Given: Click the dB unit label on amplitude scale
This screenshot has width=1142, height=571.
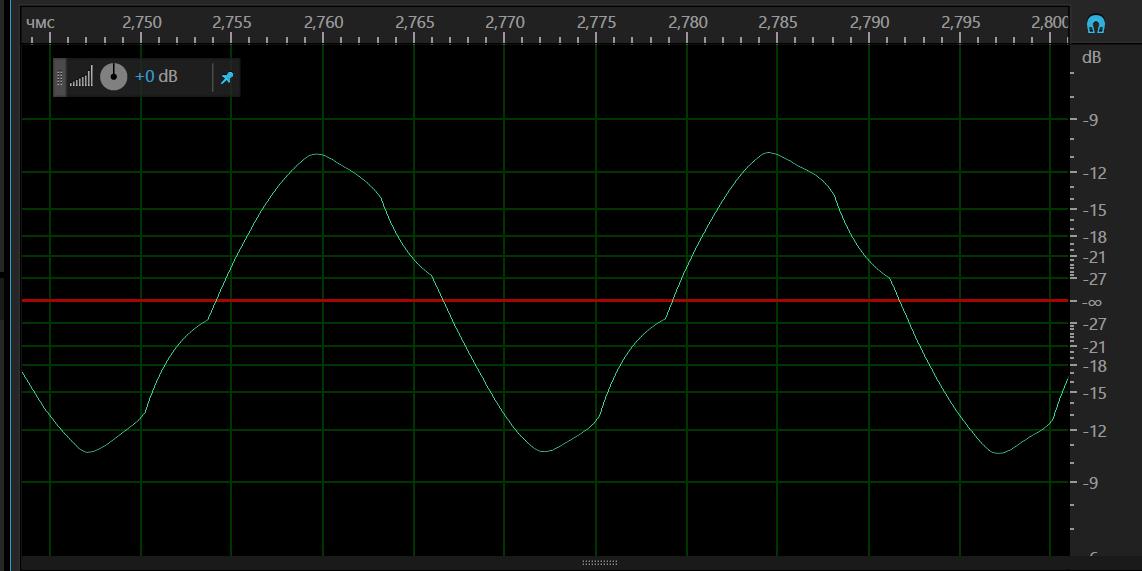Looking at the screenshot, I should click(1091, 58).
